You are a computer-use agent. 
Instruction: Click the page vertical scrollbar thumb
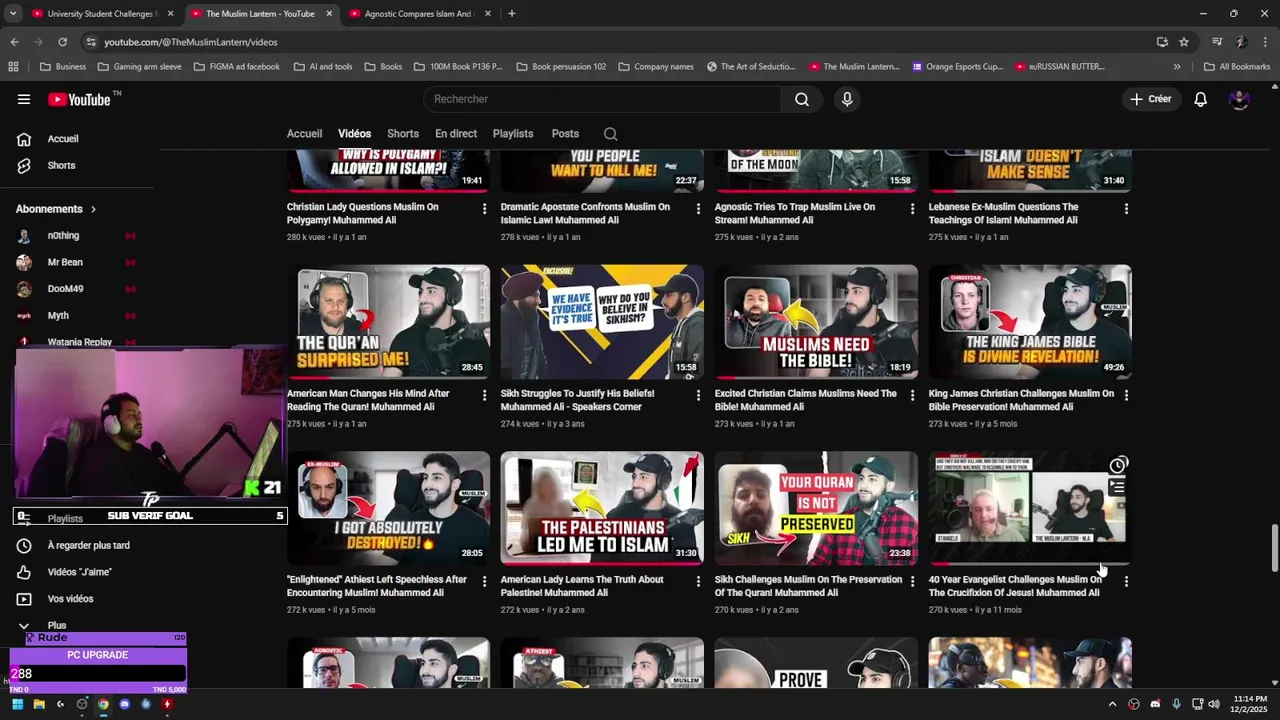tap(1274, 548)
